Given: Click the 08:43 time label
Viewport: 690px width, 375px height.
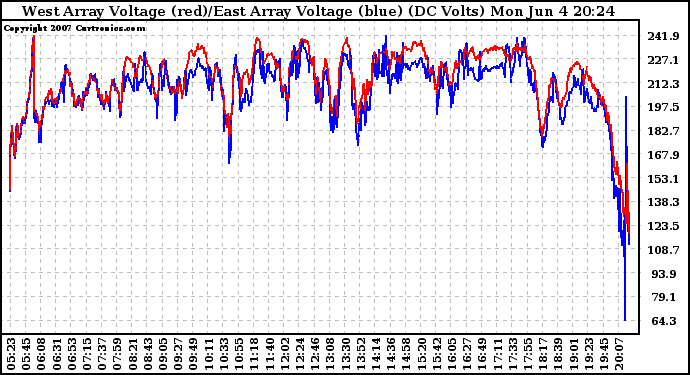Looking at the screenshot, I should (x=147, y=354).
